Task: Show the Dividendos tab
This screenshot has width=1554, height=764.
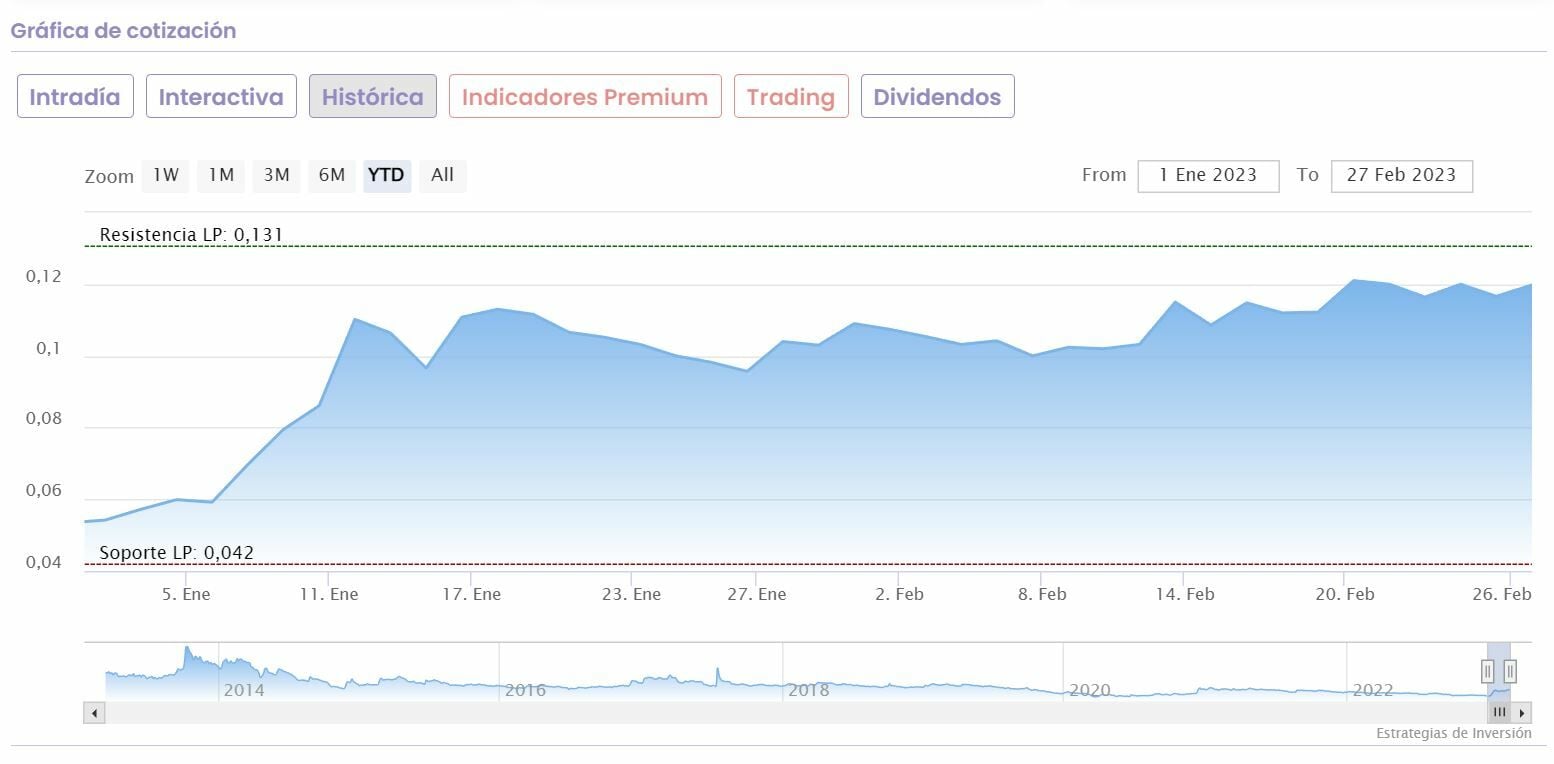Action: click(x=937, y=97)
